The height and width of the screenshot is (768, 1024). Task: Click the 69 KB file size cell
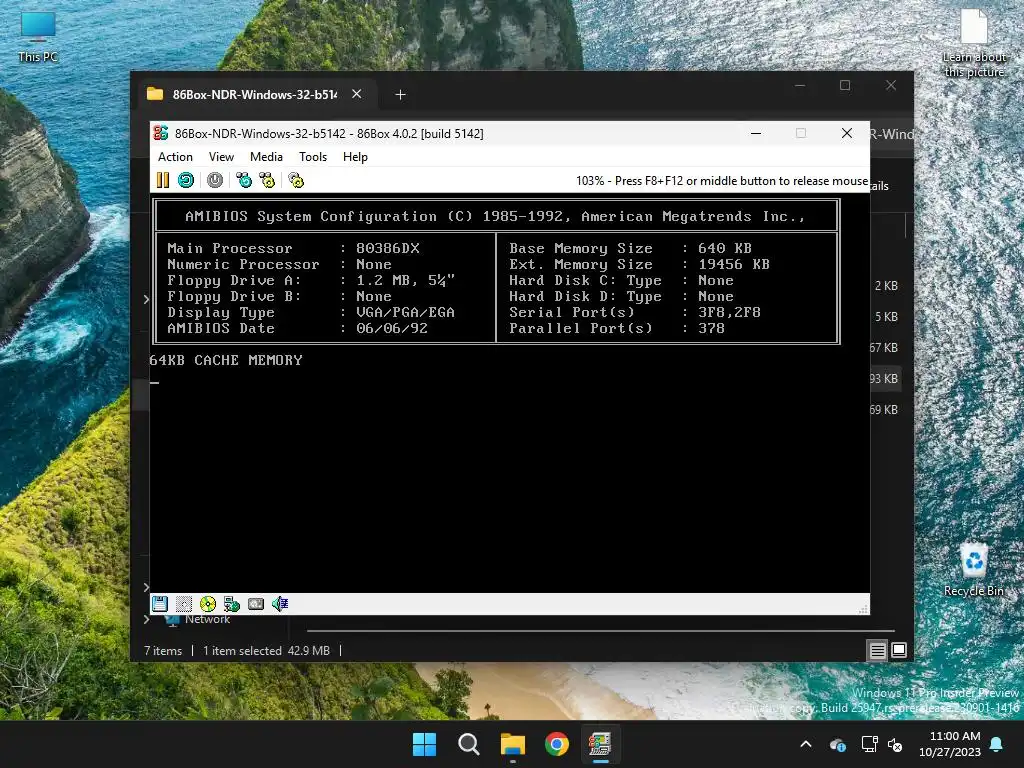(884, 409)
